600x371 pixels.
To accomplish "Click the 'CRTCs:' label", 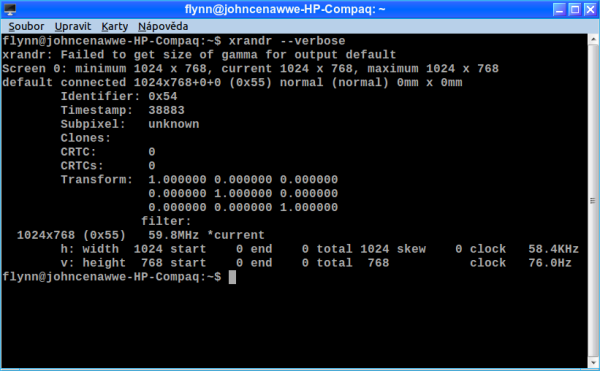I will [x=82, y=166].
